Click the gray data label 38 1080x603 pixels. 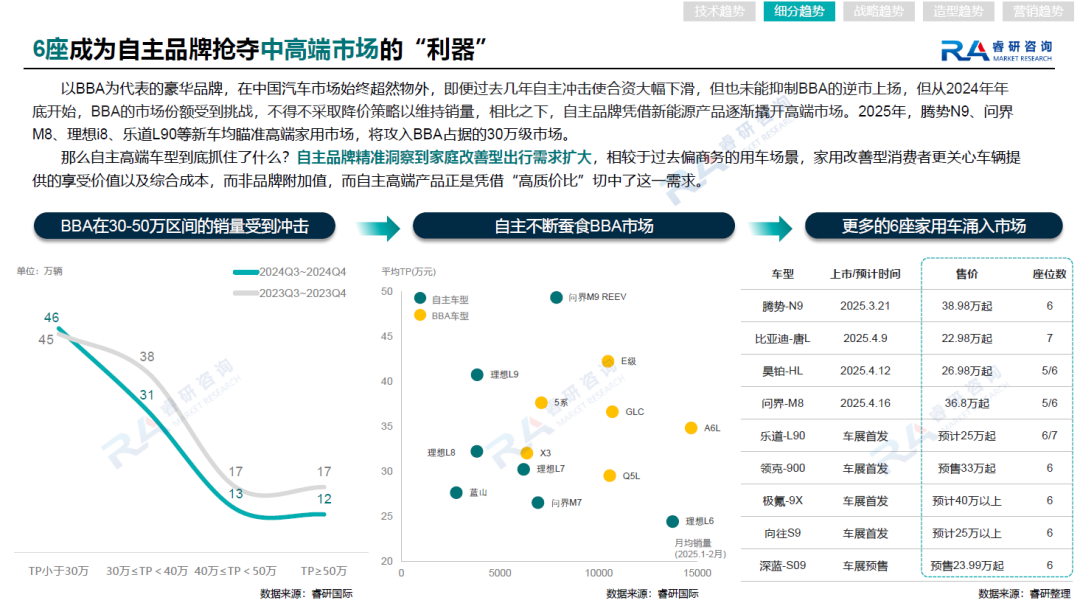147,357
